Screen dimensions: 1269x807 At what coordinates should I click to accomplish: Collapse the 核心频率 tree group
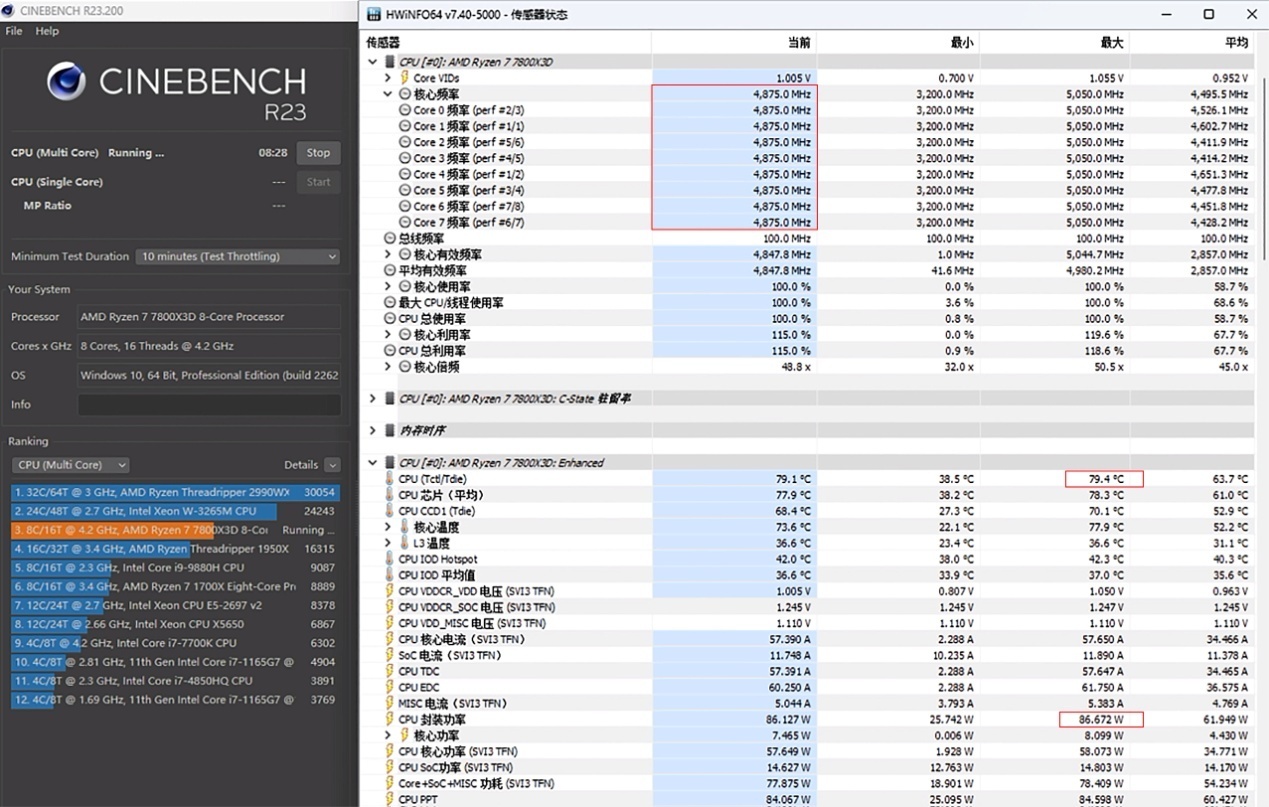[x=388, y=94]
